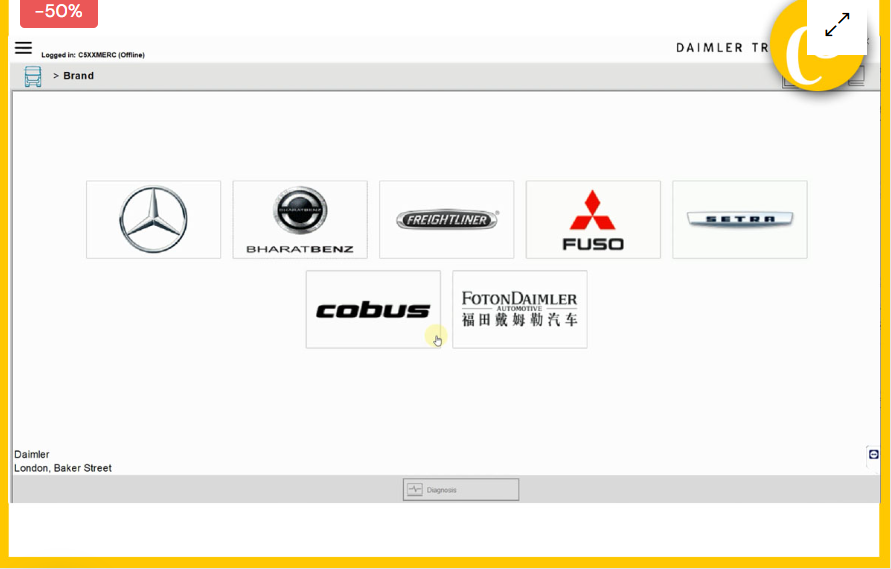Click the Logged in user status text
The height and width of the screenshot is (569, 891).
tap(93, 55)
